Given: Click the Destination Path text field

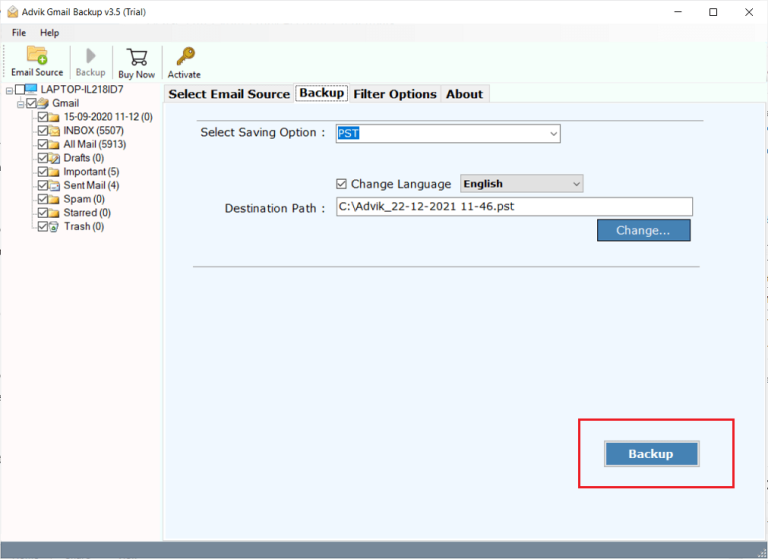Looking at the screenshot, I should coord(513,207).
